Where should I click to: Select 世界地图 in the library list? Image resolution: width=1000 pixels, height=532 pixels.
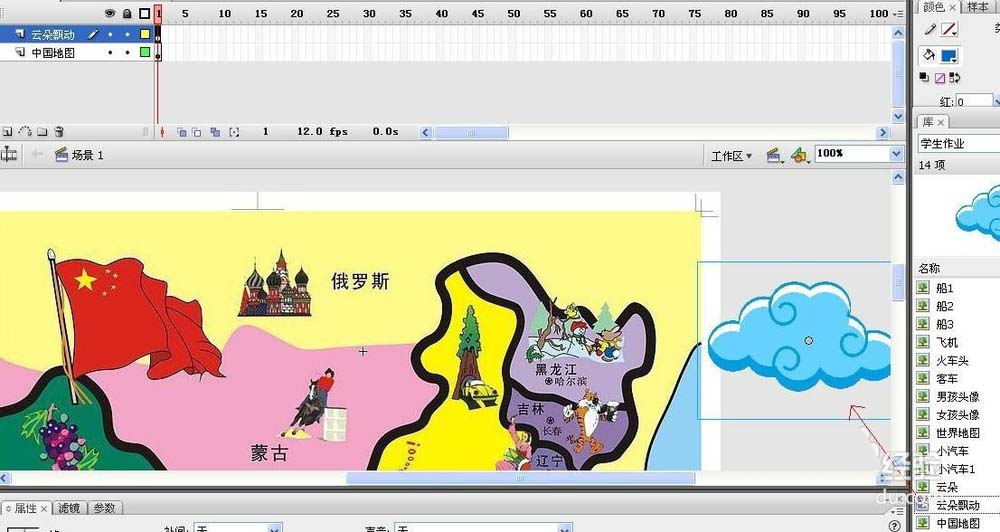pyautogui.click(x=957, y=432)
